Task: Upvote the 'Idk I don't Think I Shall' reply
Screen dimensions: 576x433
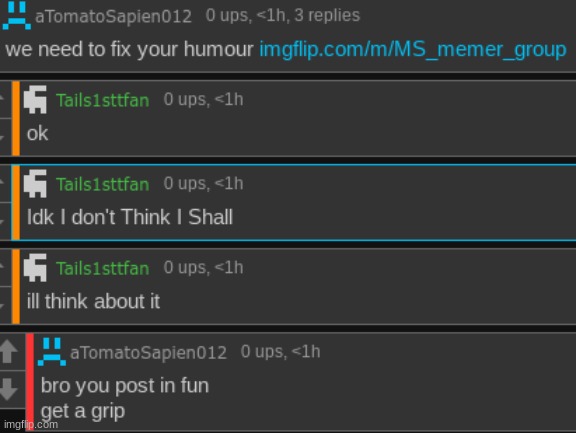Action: pos(3,183)
